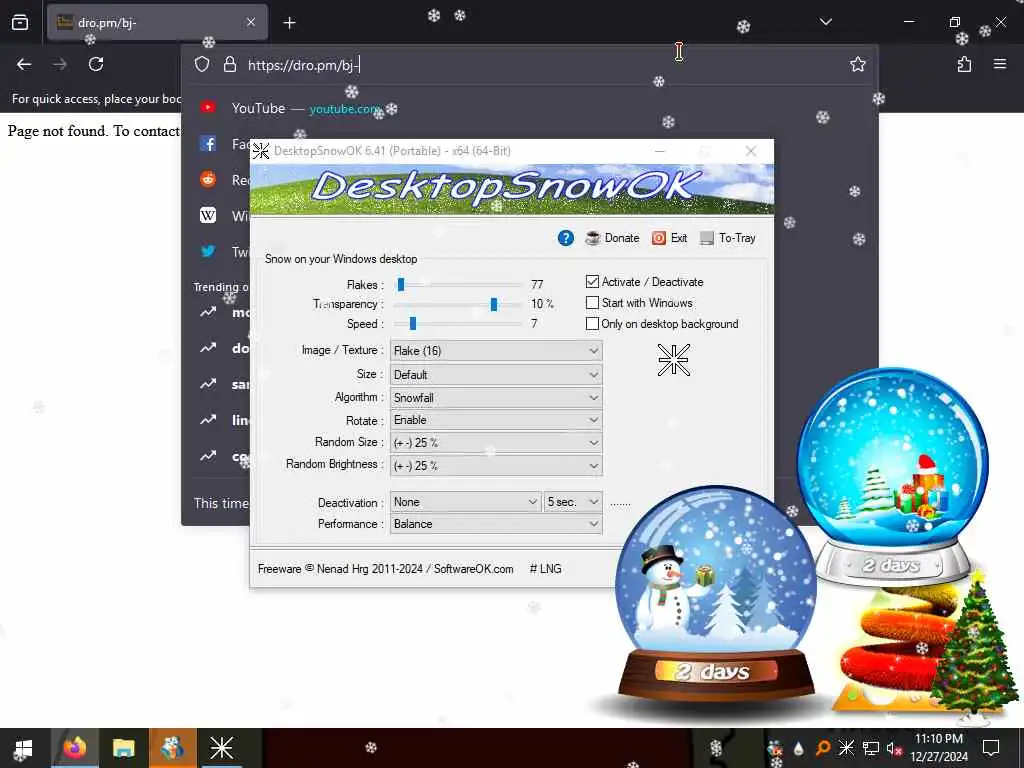Open the Random Size dropdown
The height and width of the screenshot is (768, 1024).
(x=496, y=443)
